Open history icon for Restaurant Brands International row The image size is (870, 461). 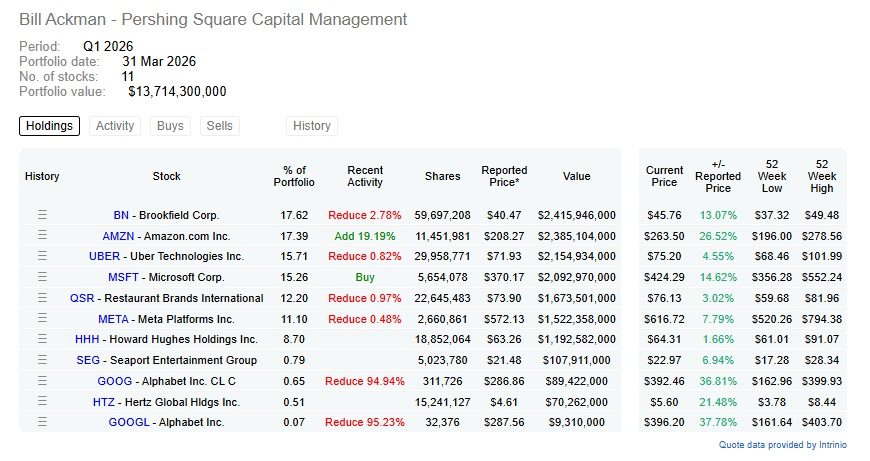(x=42, y=298)
